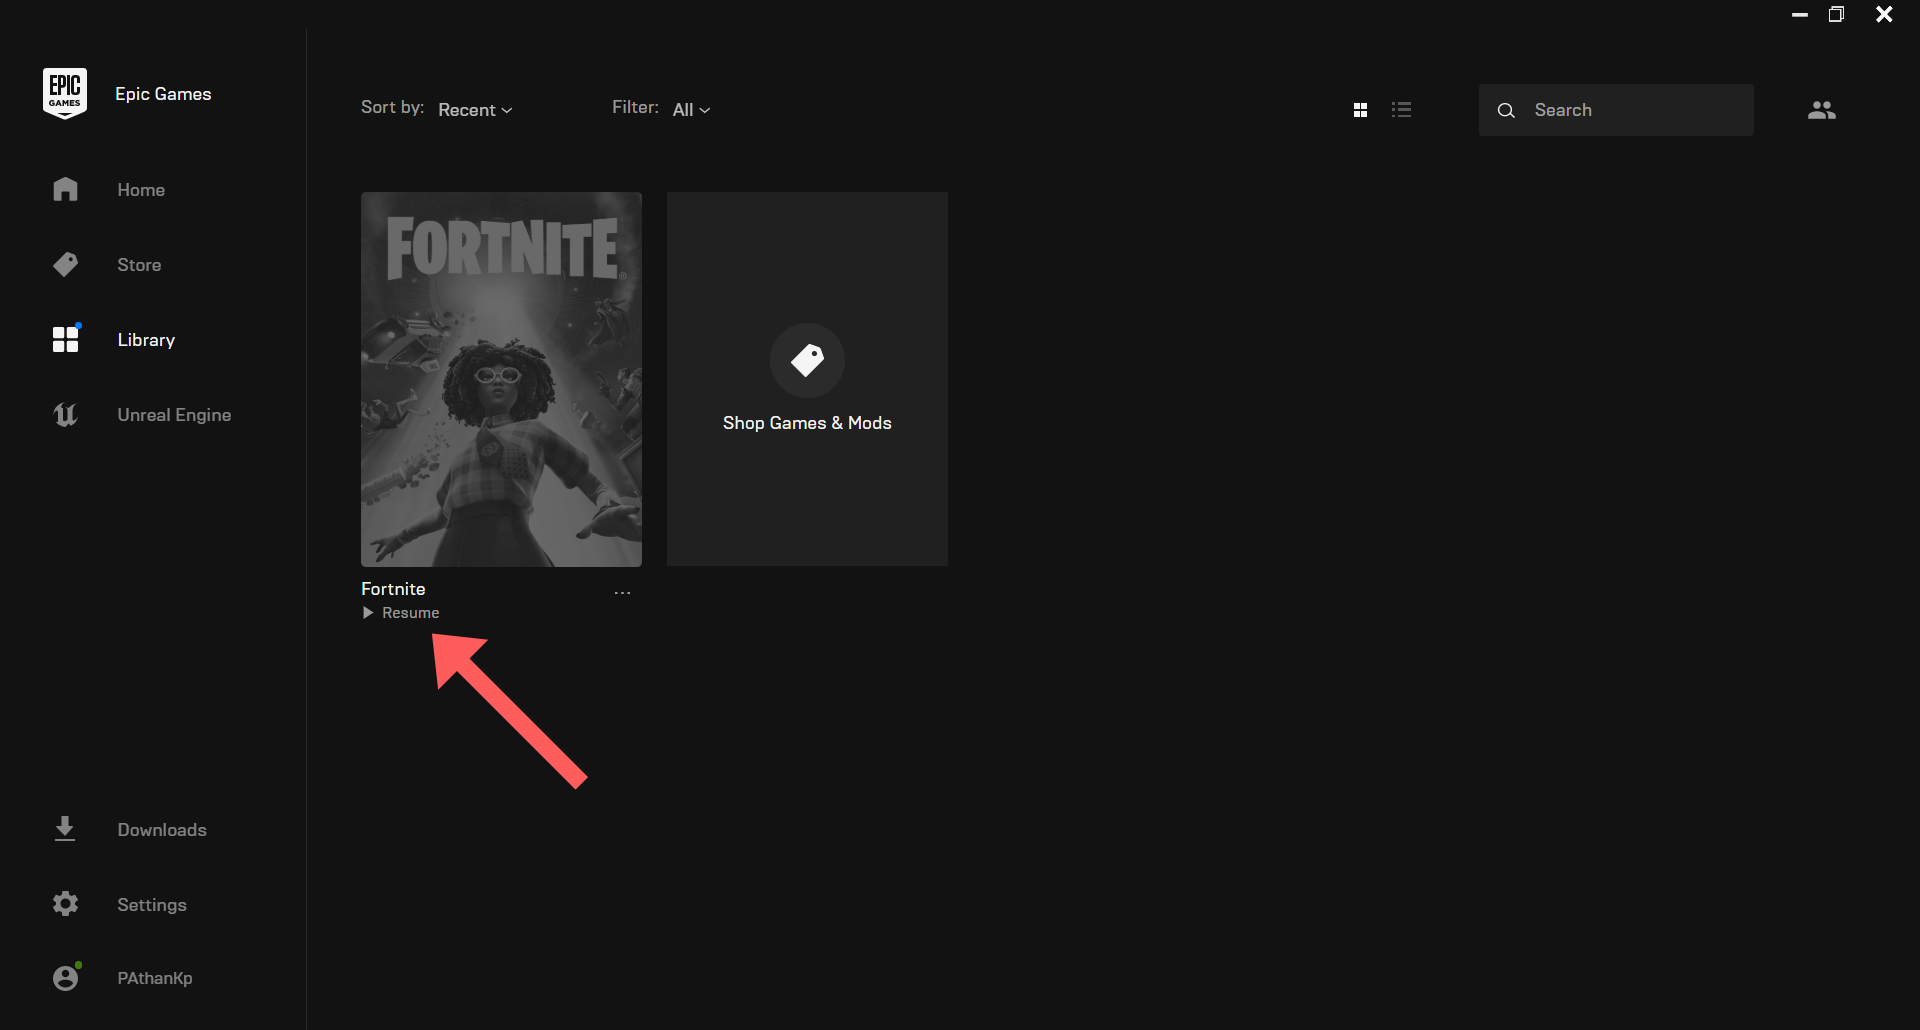Open the three-dot menu next to Fortnite

(x=622, y=591)
